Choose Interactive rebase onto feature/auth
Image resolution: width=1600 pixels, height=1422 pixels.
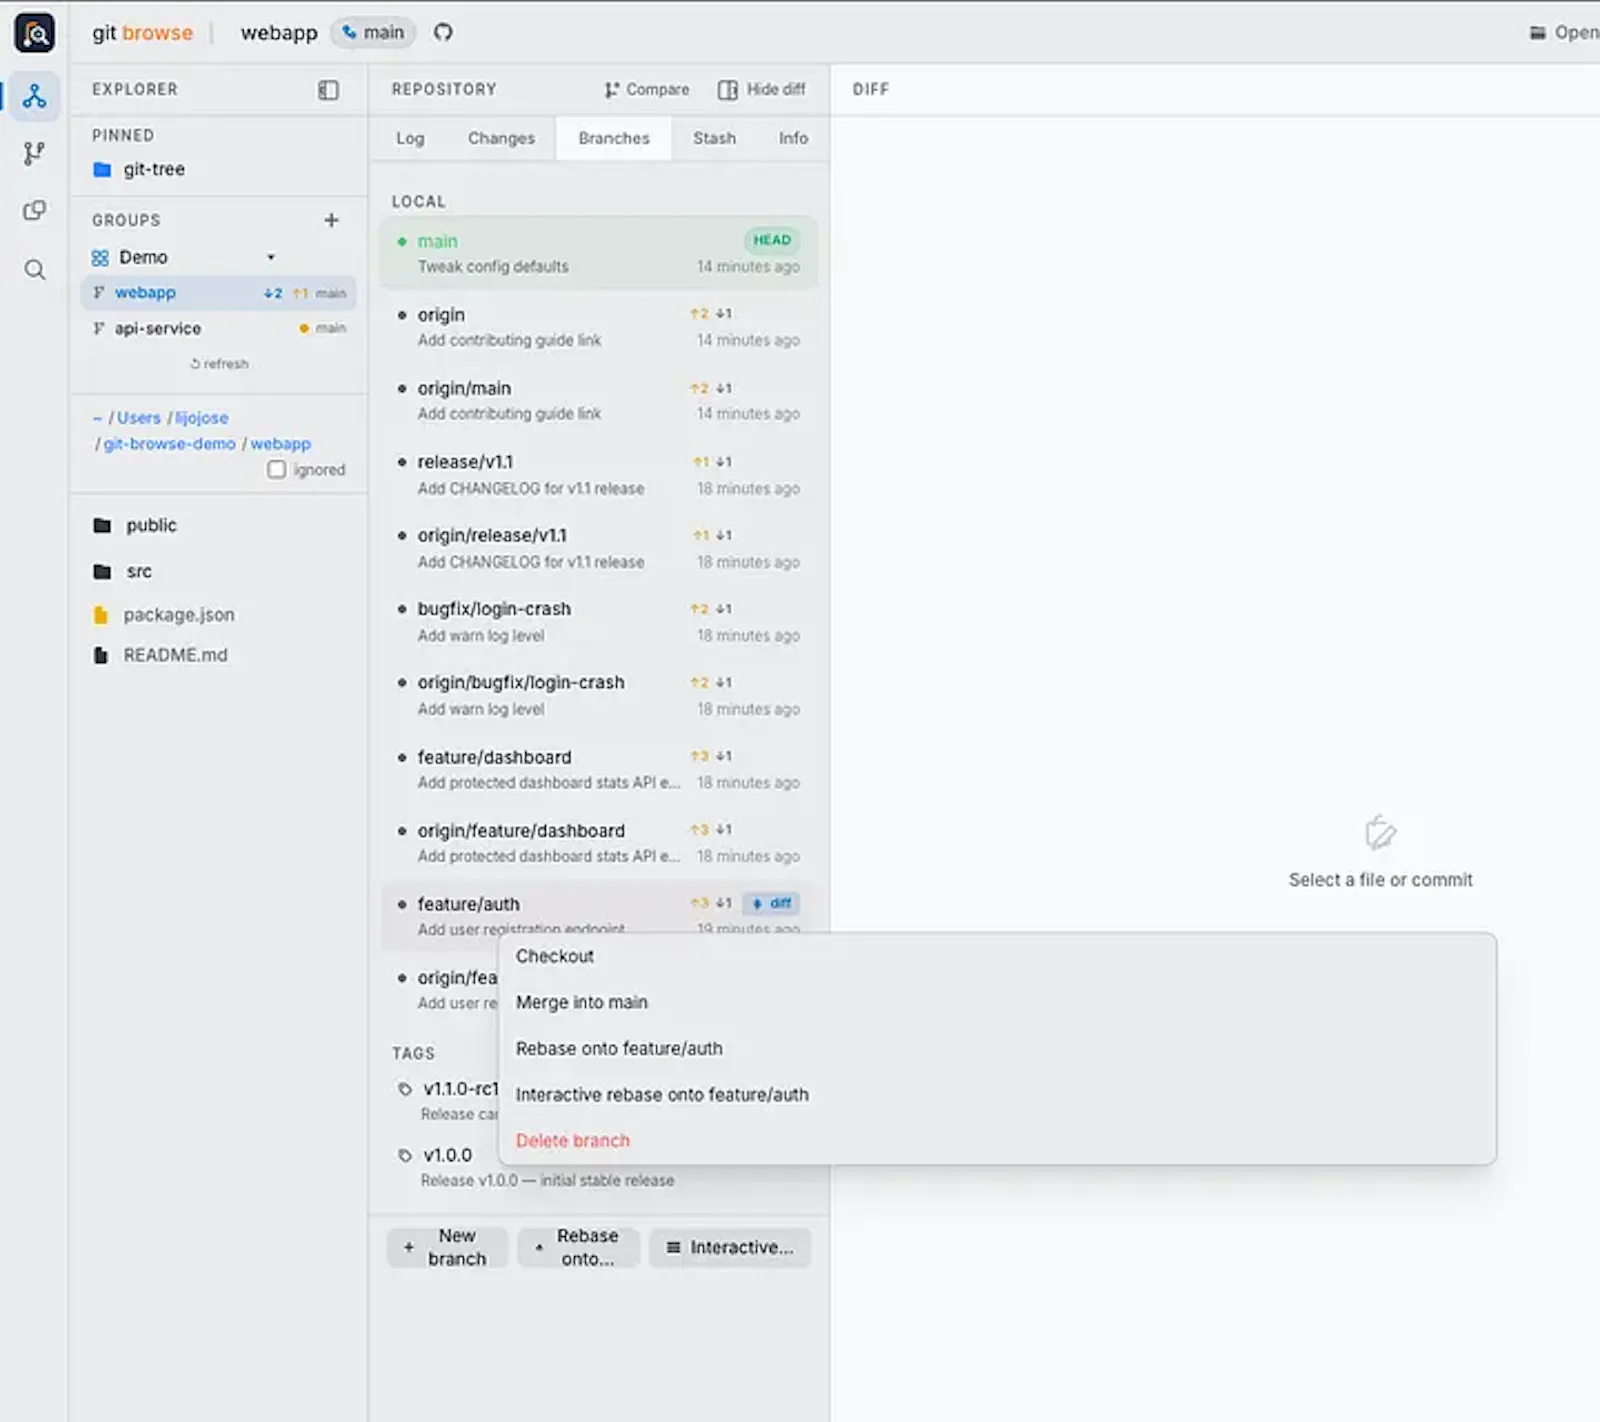[997, 1095]
